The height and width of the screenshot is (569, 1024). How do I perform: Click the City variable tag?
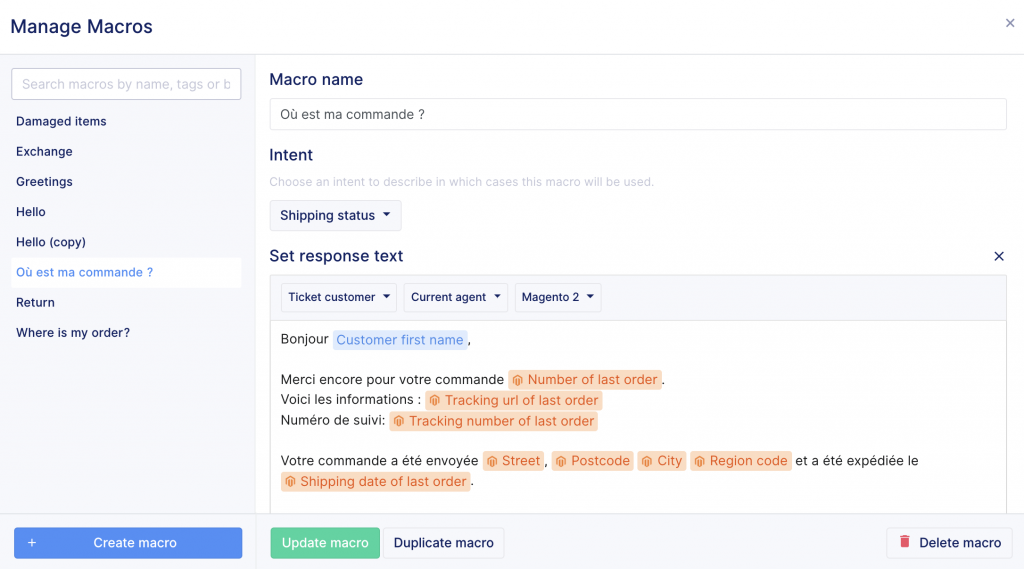click(x=662, y=461)
